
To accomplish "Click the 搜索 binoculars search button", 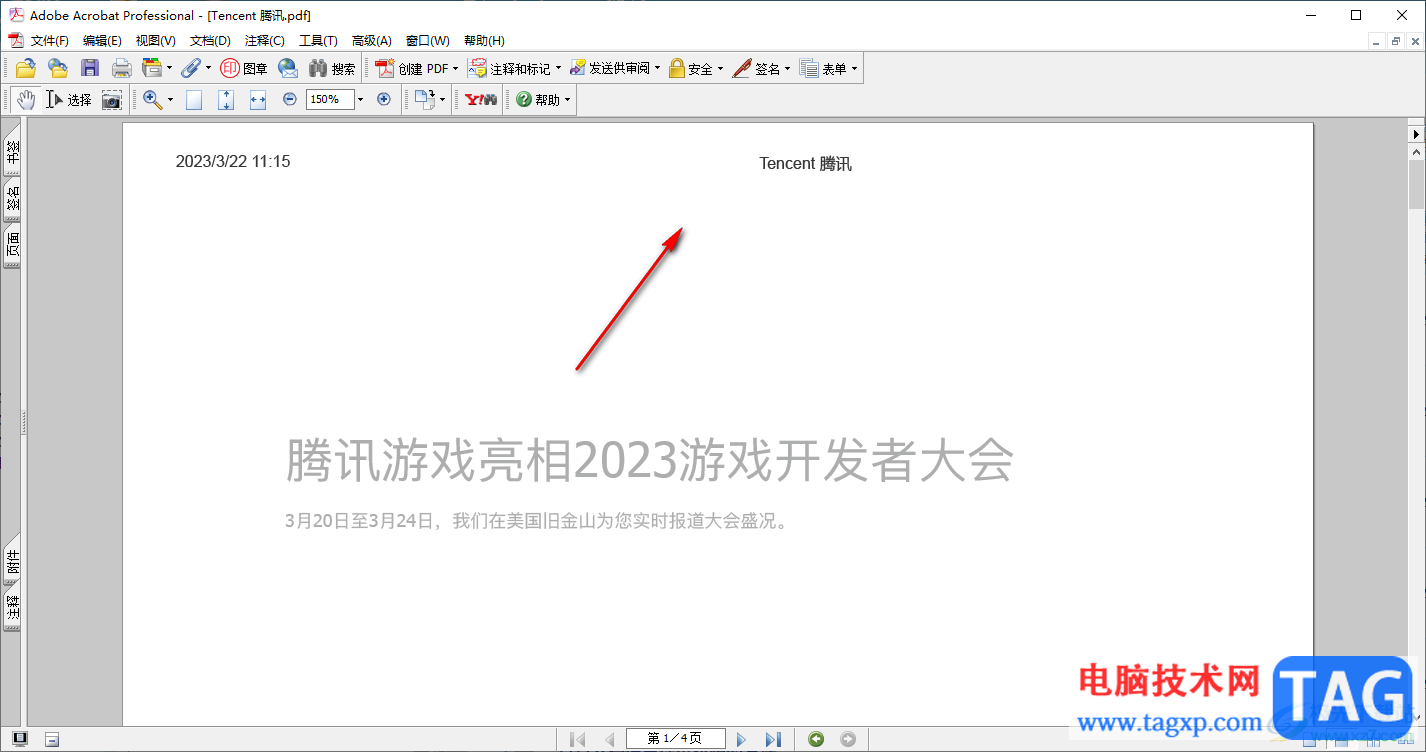I will click(332, 68).
